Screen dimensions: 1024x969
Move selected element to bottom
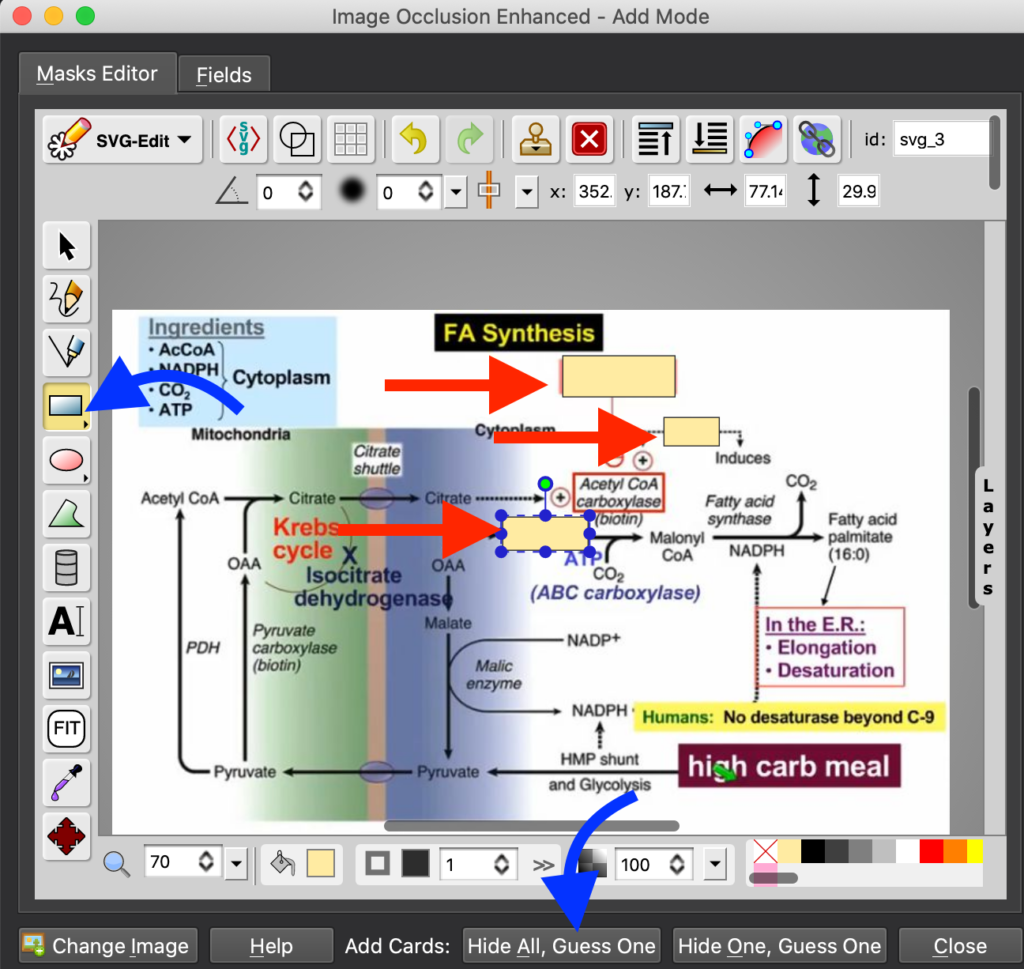[709, 139]
